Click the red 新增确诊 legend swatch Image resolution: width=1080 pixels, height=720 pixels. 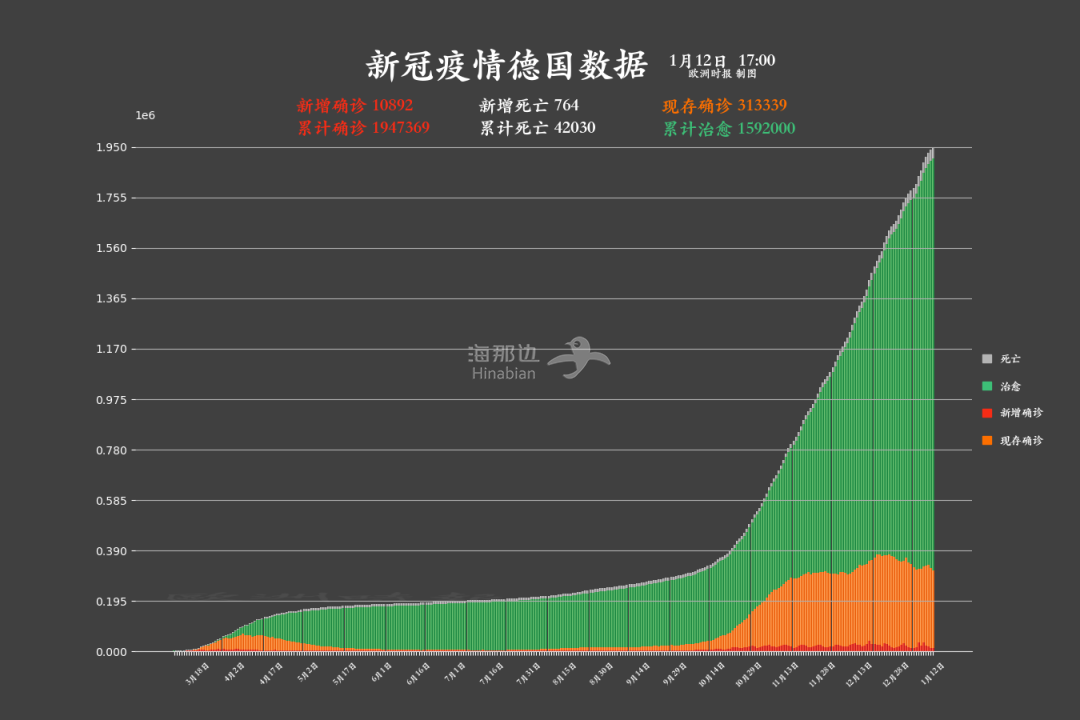coord(987,413)
